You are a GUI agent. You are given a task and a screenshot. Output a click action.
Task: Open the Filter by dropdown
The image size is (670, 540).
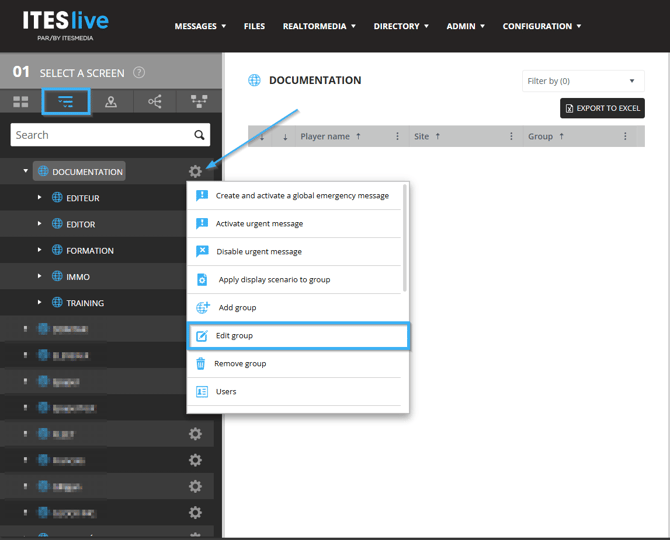(583, 81)
